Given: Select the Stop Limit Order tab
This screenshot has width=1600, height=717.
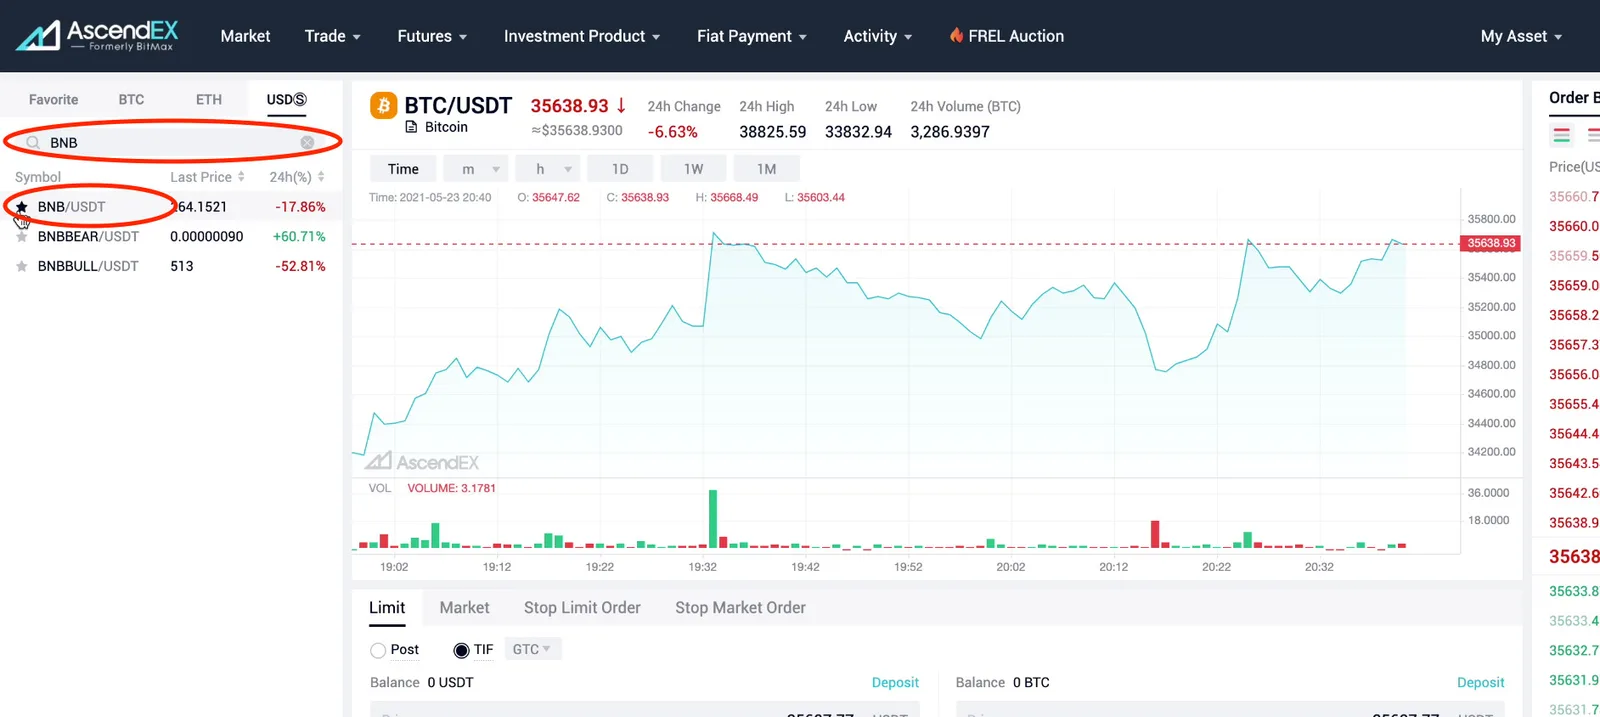Looking at the screenshot, I should 582,608.
